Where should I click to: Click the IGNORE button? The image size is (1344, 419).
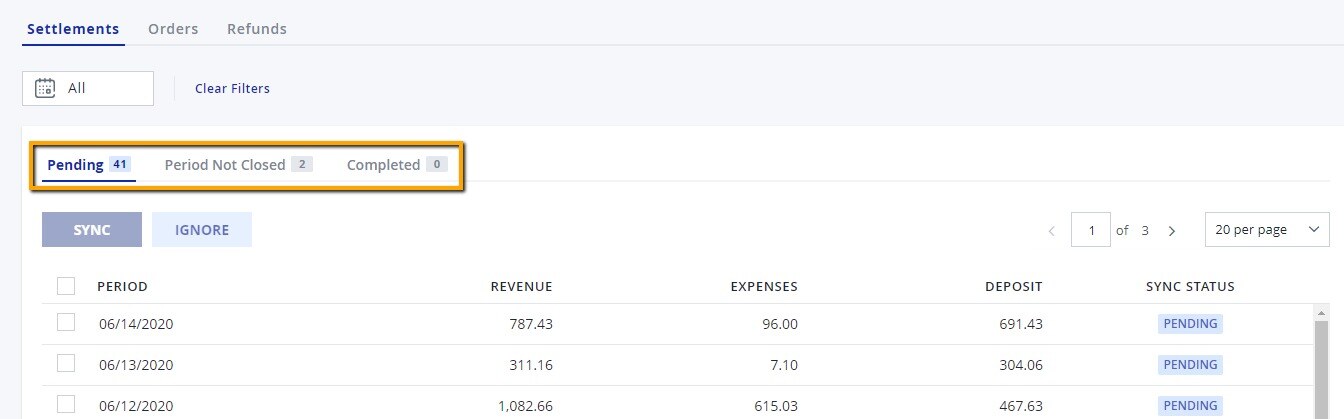tap(202, 230)
